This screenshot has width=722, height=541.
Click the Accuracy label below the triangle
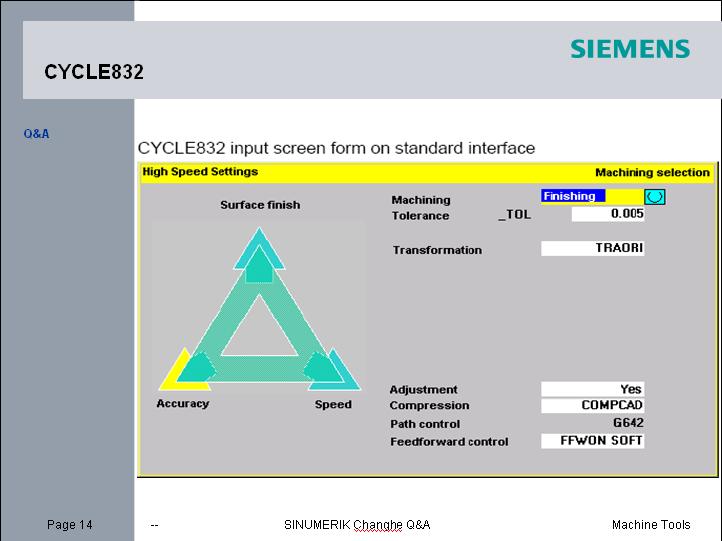click(183, 404)
